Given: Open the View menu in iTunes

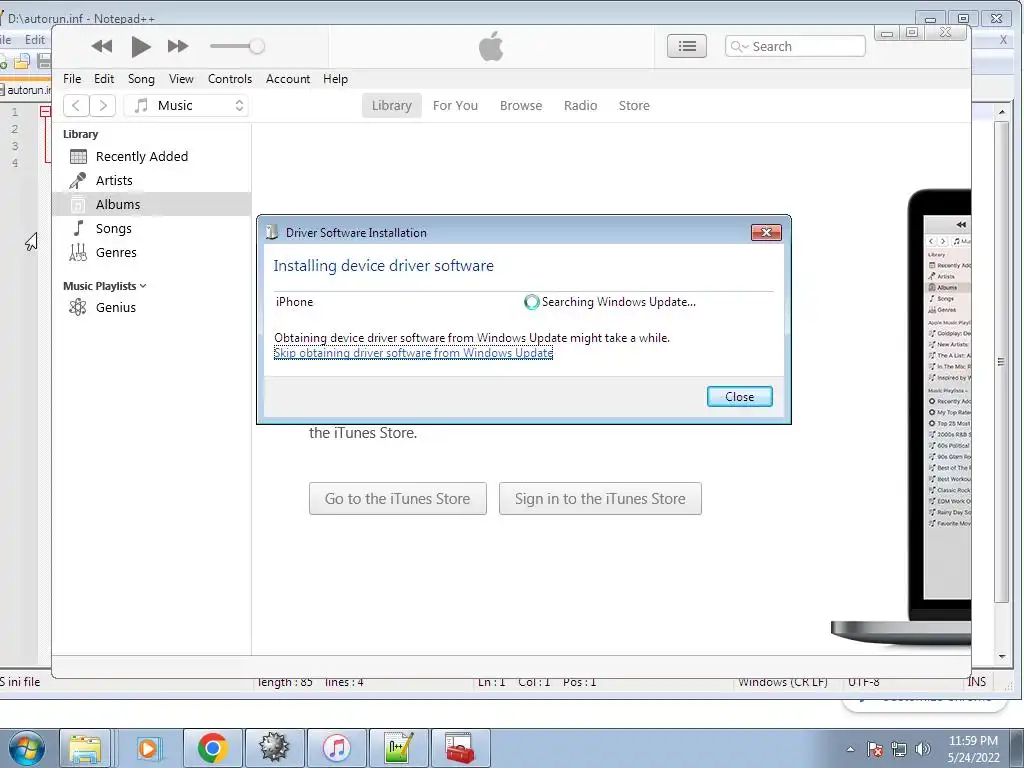Looking at the screenshot, I should 181,79.
